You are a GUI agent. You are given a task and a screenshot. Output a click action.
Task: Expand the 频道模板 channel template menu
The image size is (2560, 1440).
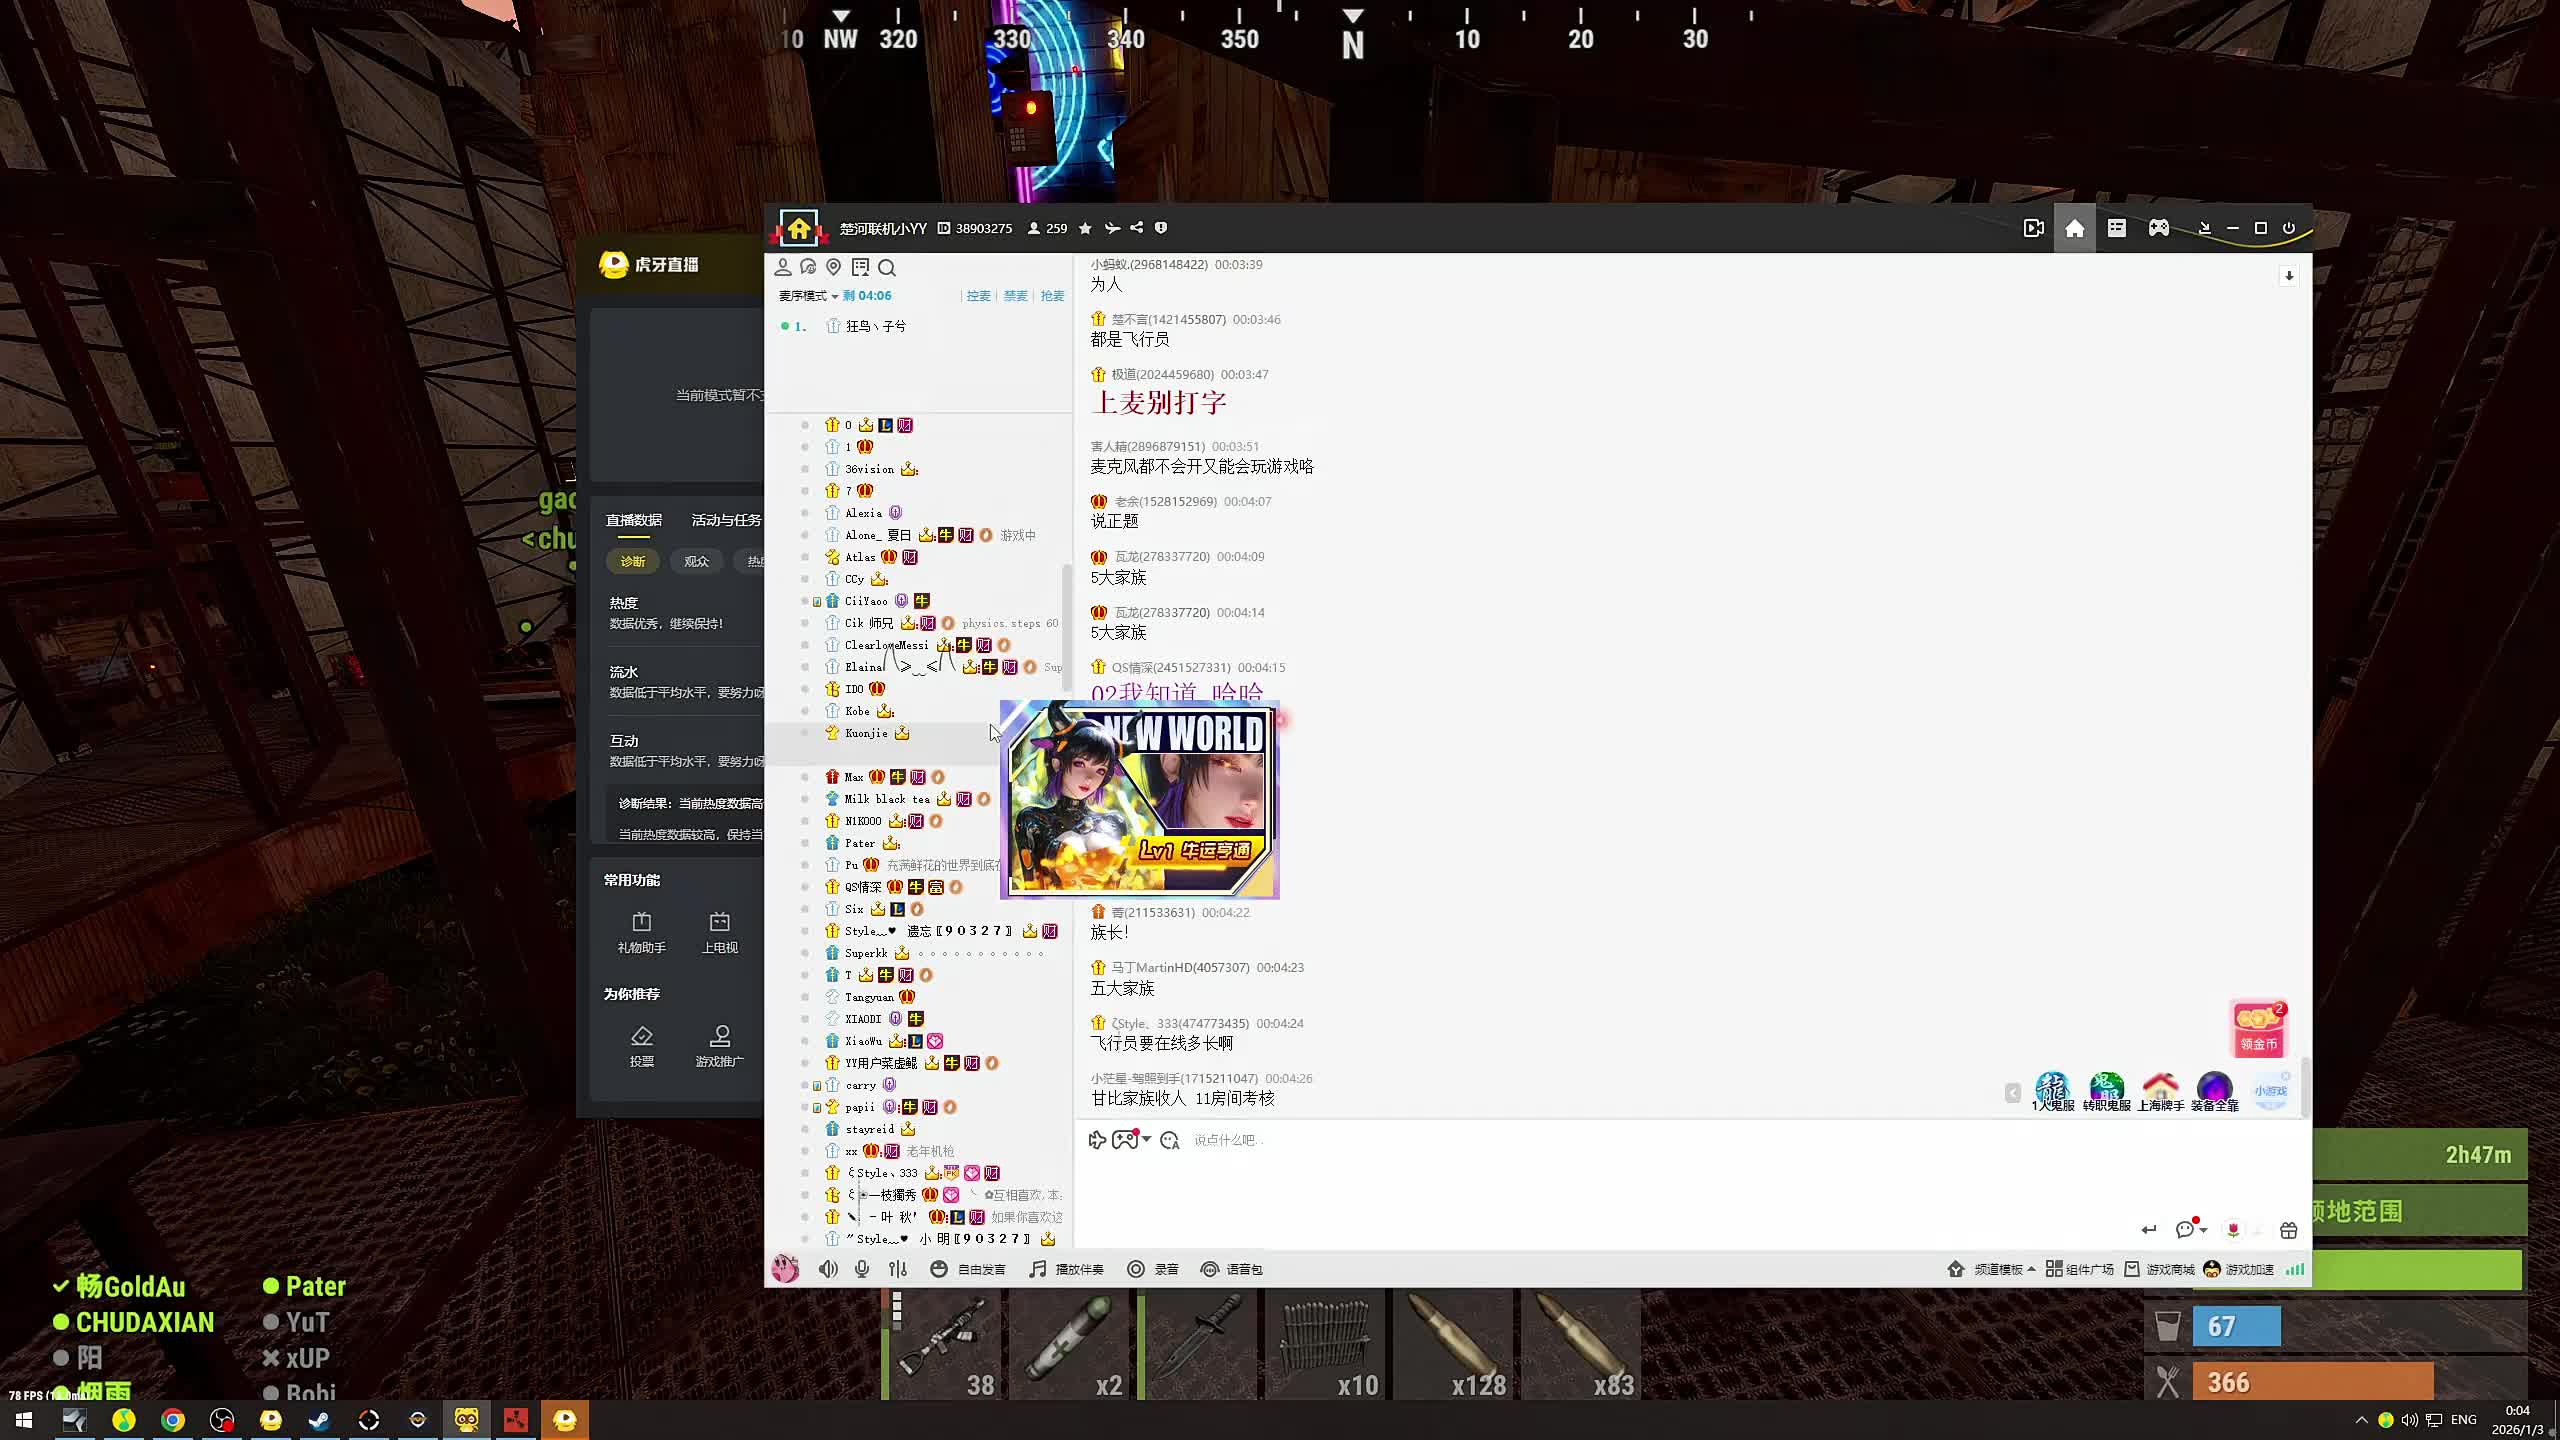2004,1269
